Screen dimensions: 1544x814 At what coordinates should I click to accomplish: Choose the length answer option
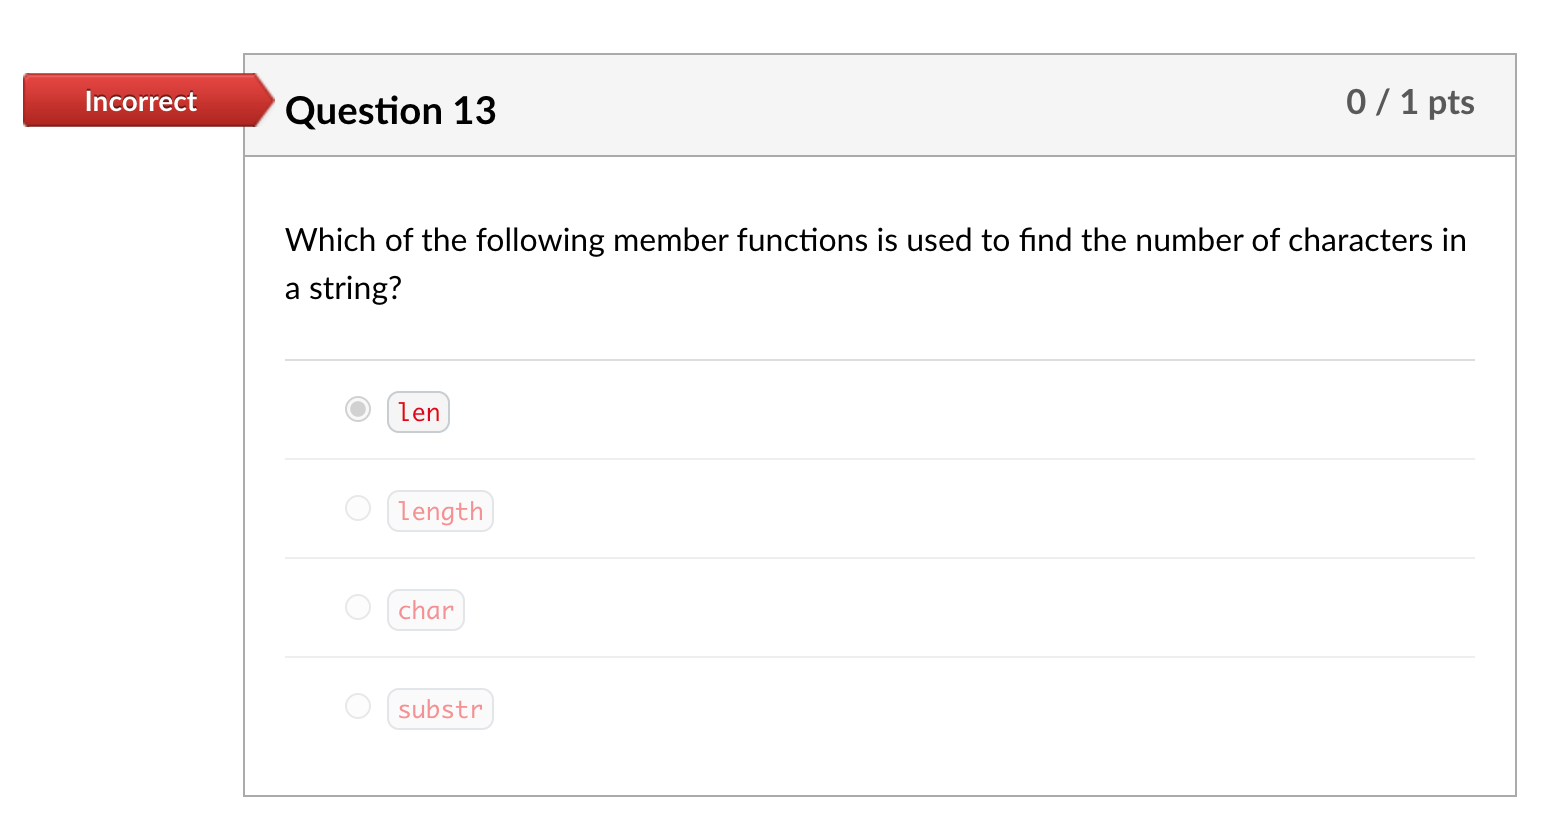(x=358, y=508)
